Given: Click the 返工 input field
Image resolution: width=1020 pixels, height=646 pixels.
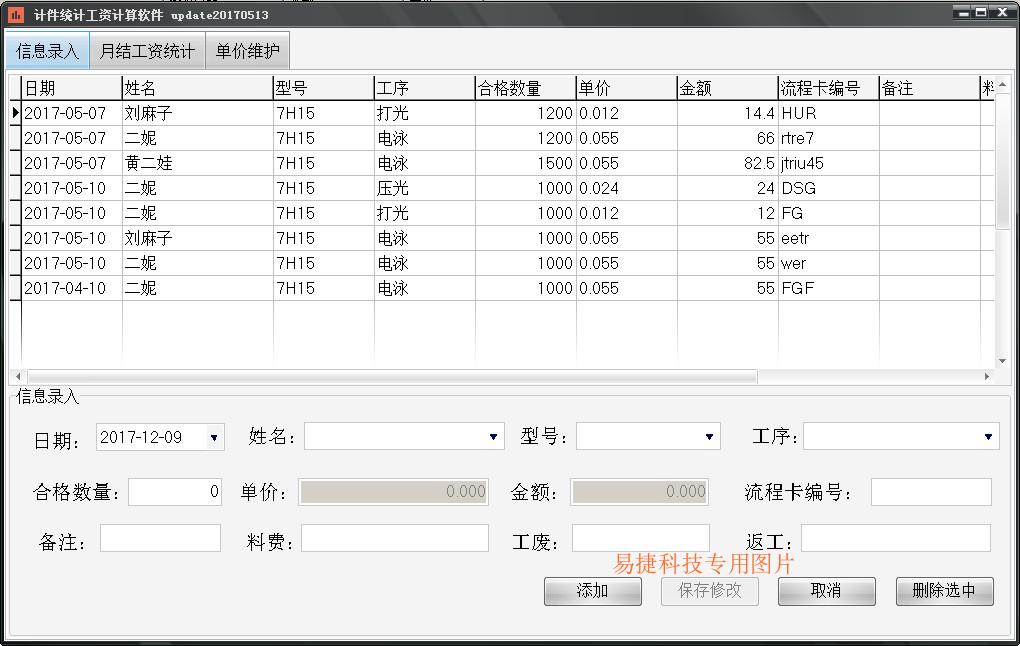Looking at the screenshot, I should [896, 539].
